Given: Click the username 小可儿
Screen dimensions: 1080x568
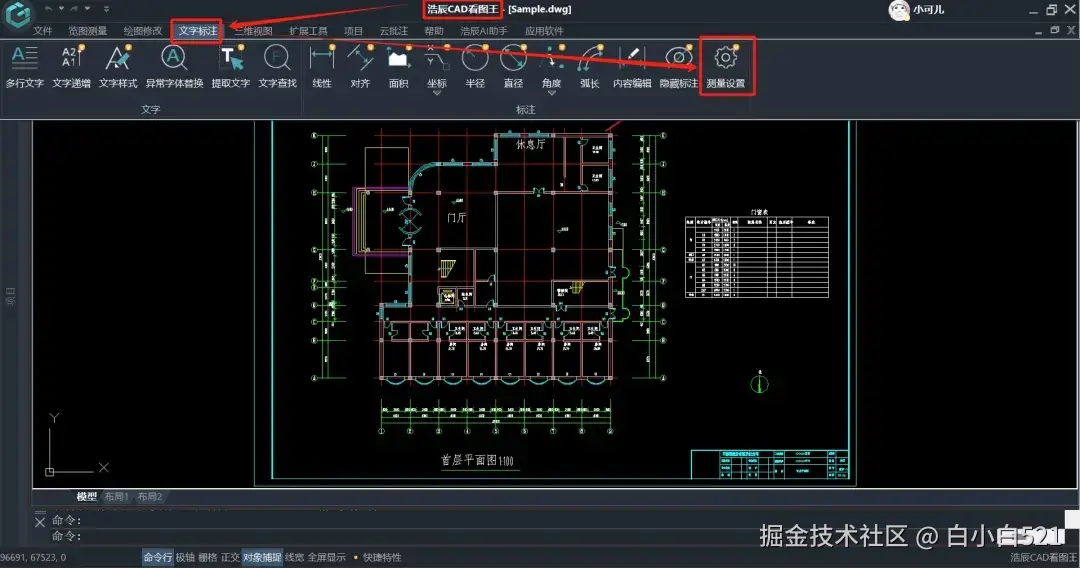Looking at the screenshot, I should coord(928,10).
